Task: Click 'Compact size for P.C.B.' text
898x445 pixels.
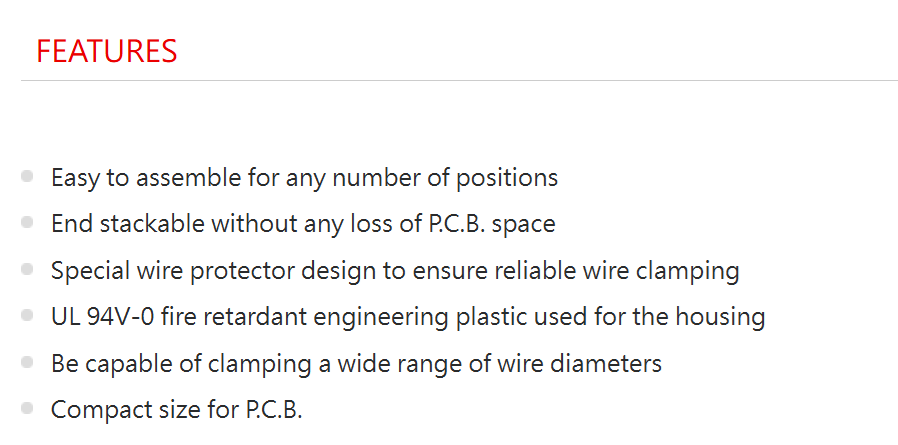Action: tap(176, 410)
